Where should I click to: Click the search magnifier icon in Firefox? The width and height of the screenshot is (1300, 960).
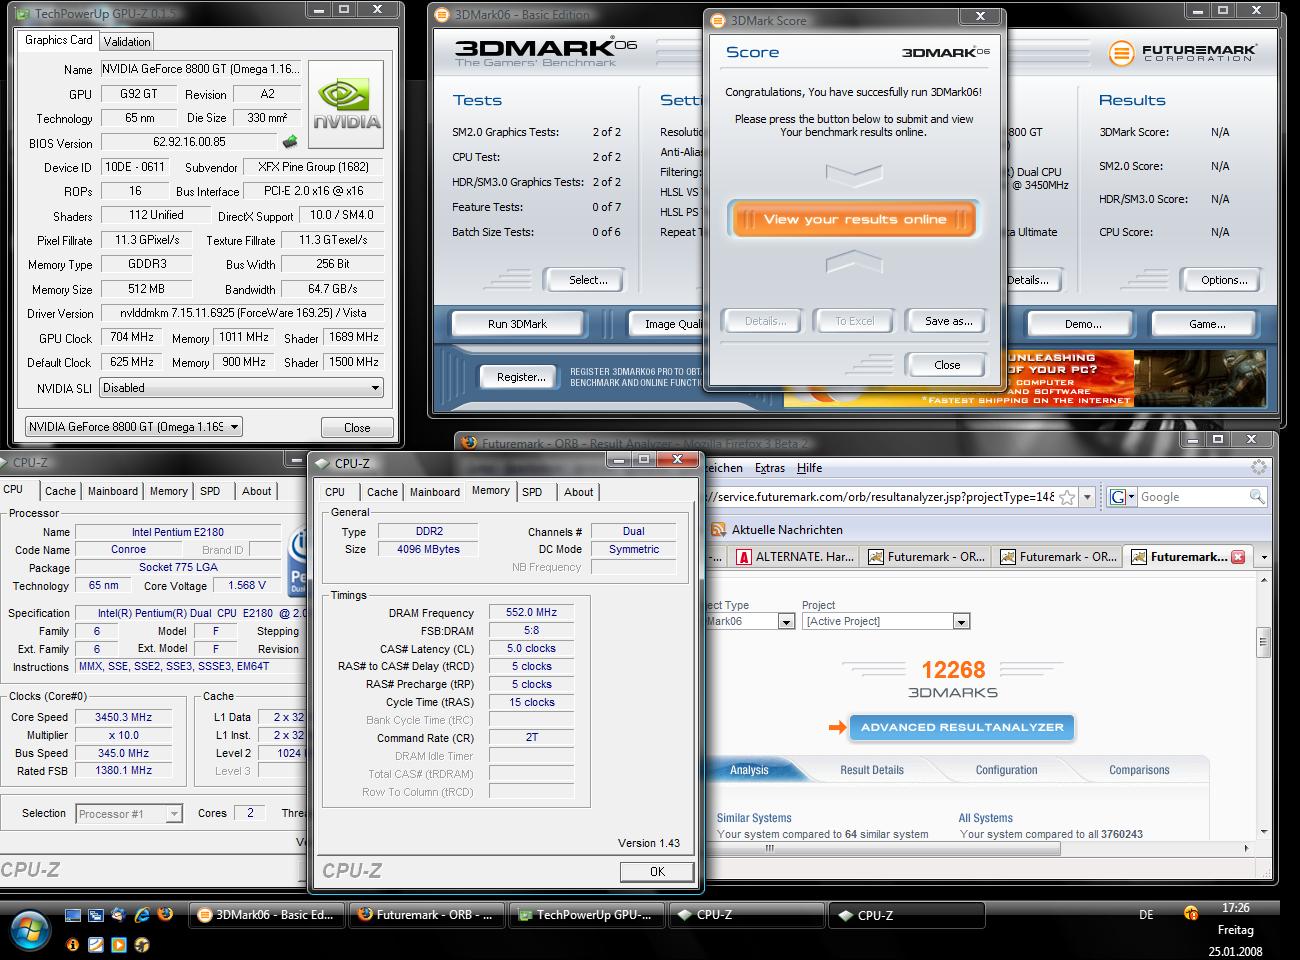tap(1257, 497)
